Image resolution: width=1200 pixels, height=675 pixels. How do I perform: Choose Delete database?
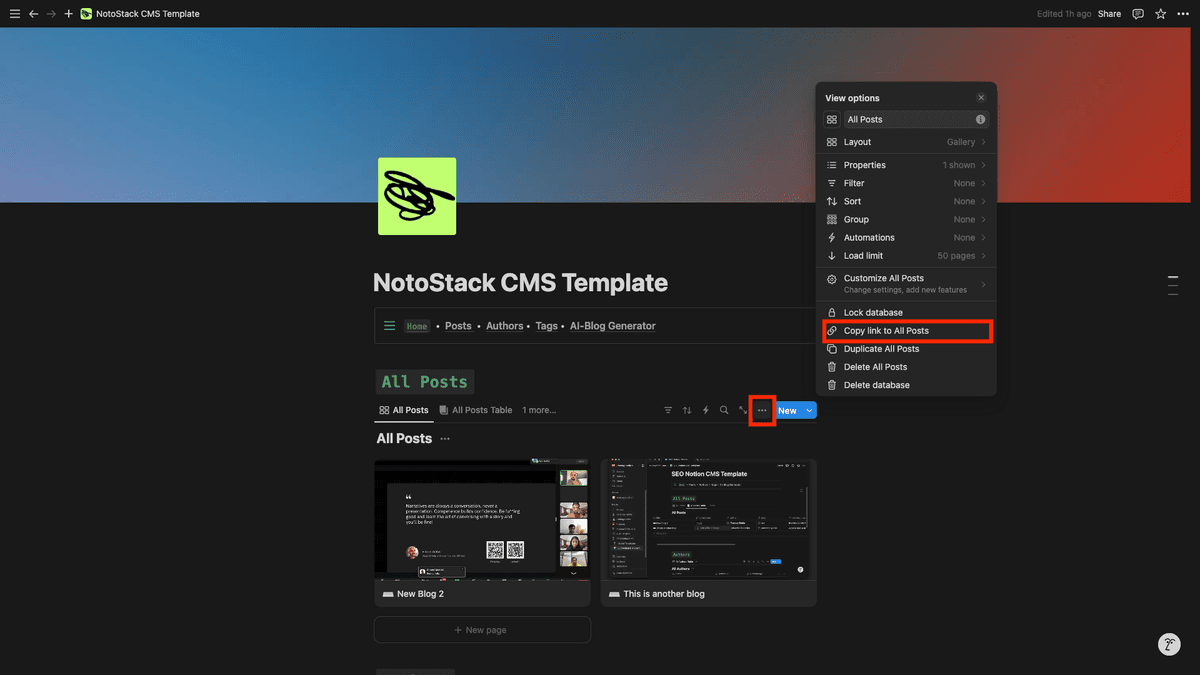tap(906, 385)
